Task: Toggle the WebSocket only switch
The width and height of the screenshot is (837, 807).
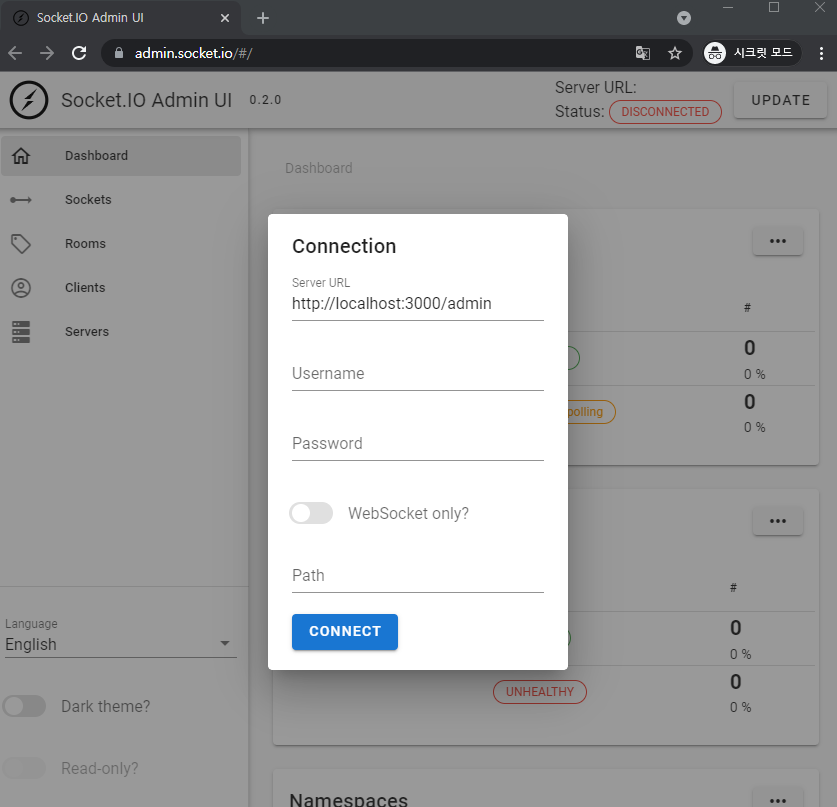Action: click(311, 513)
